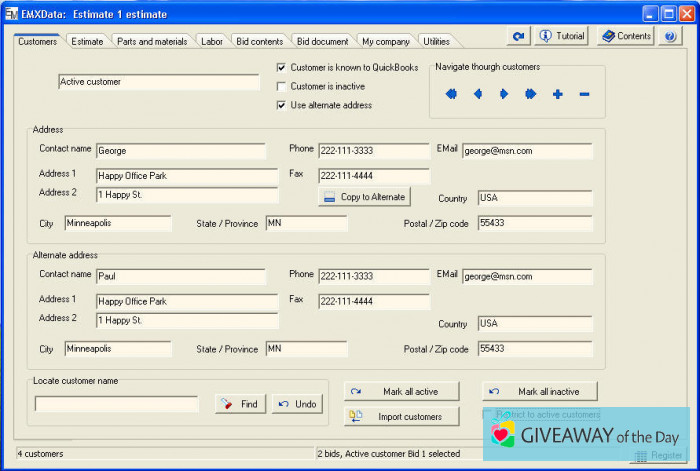Open the My company tab
The image size is (700, 471).
(x=385, y=42)
